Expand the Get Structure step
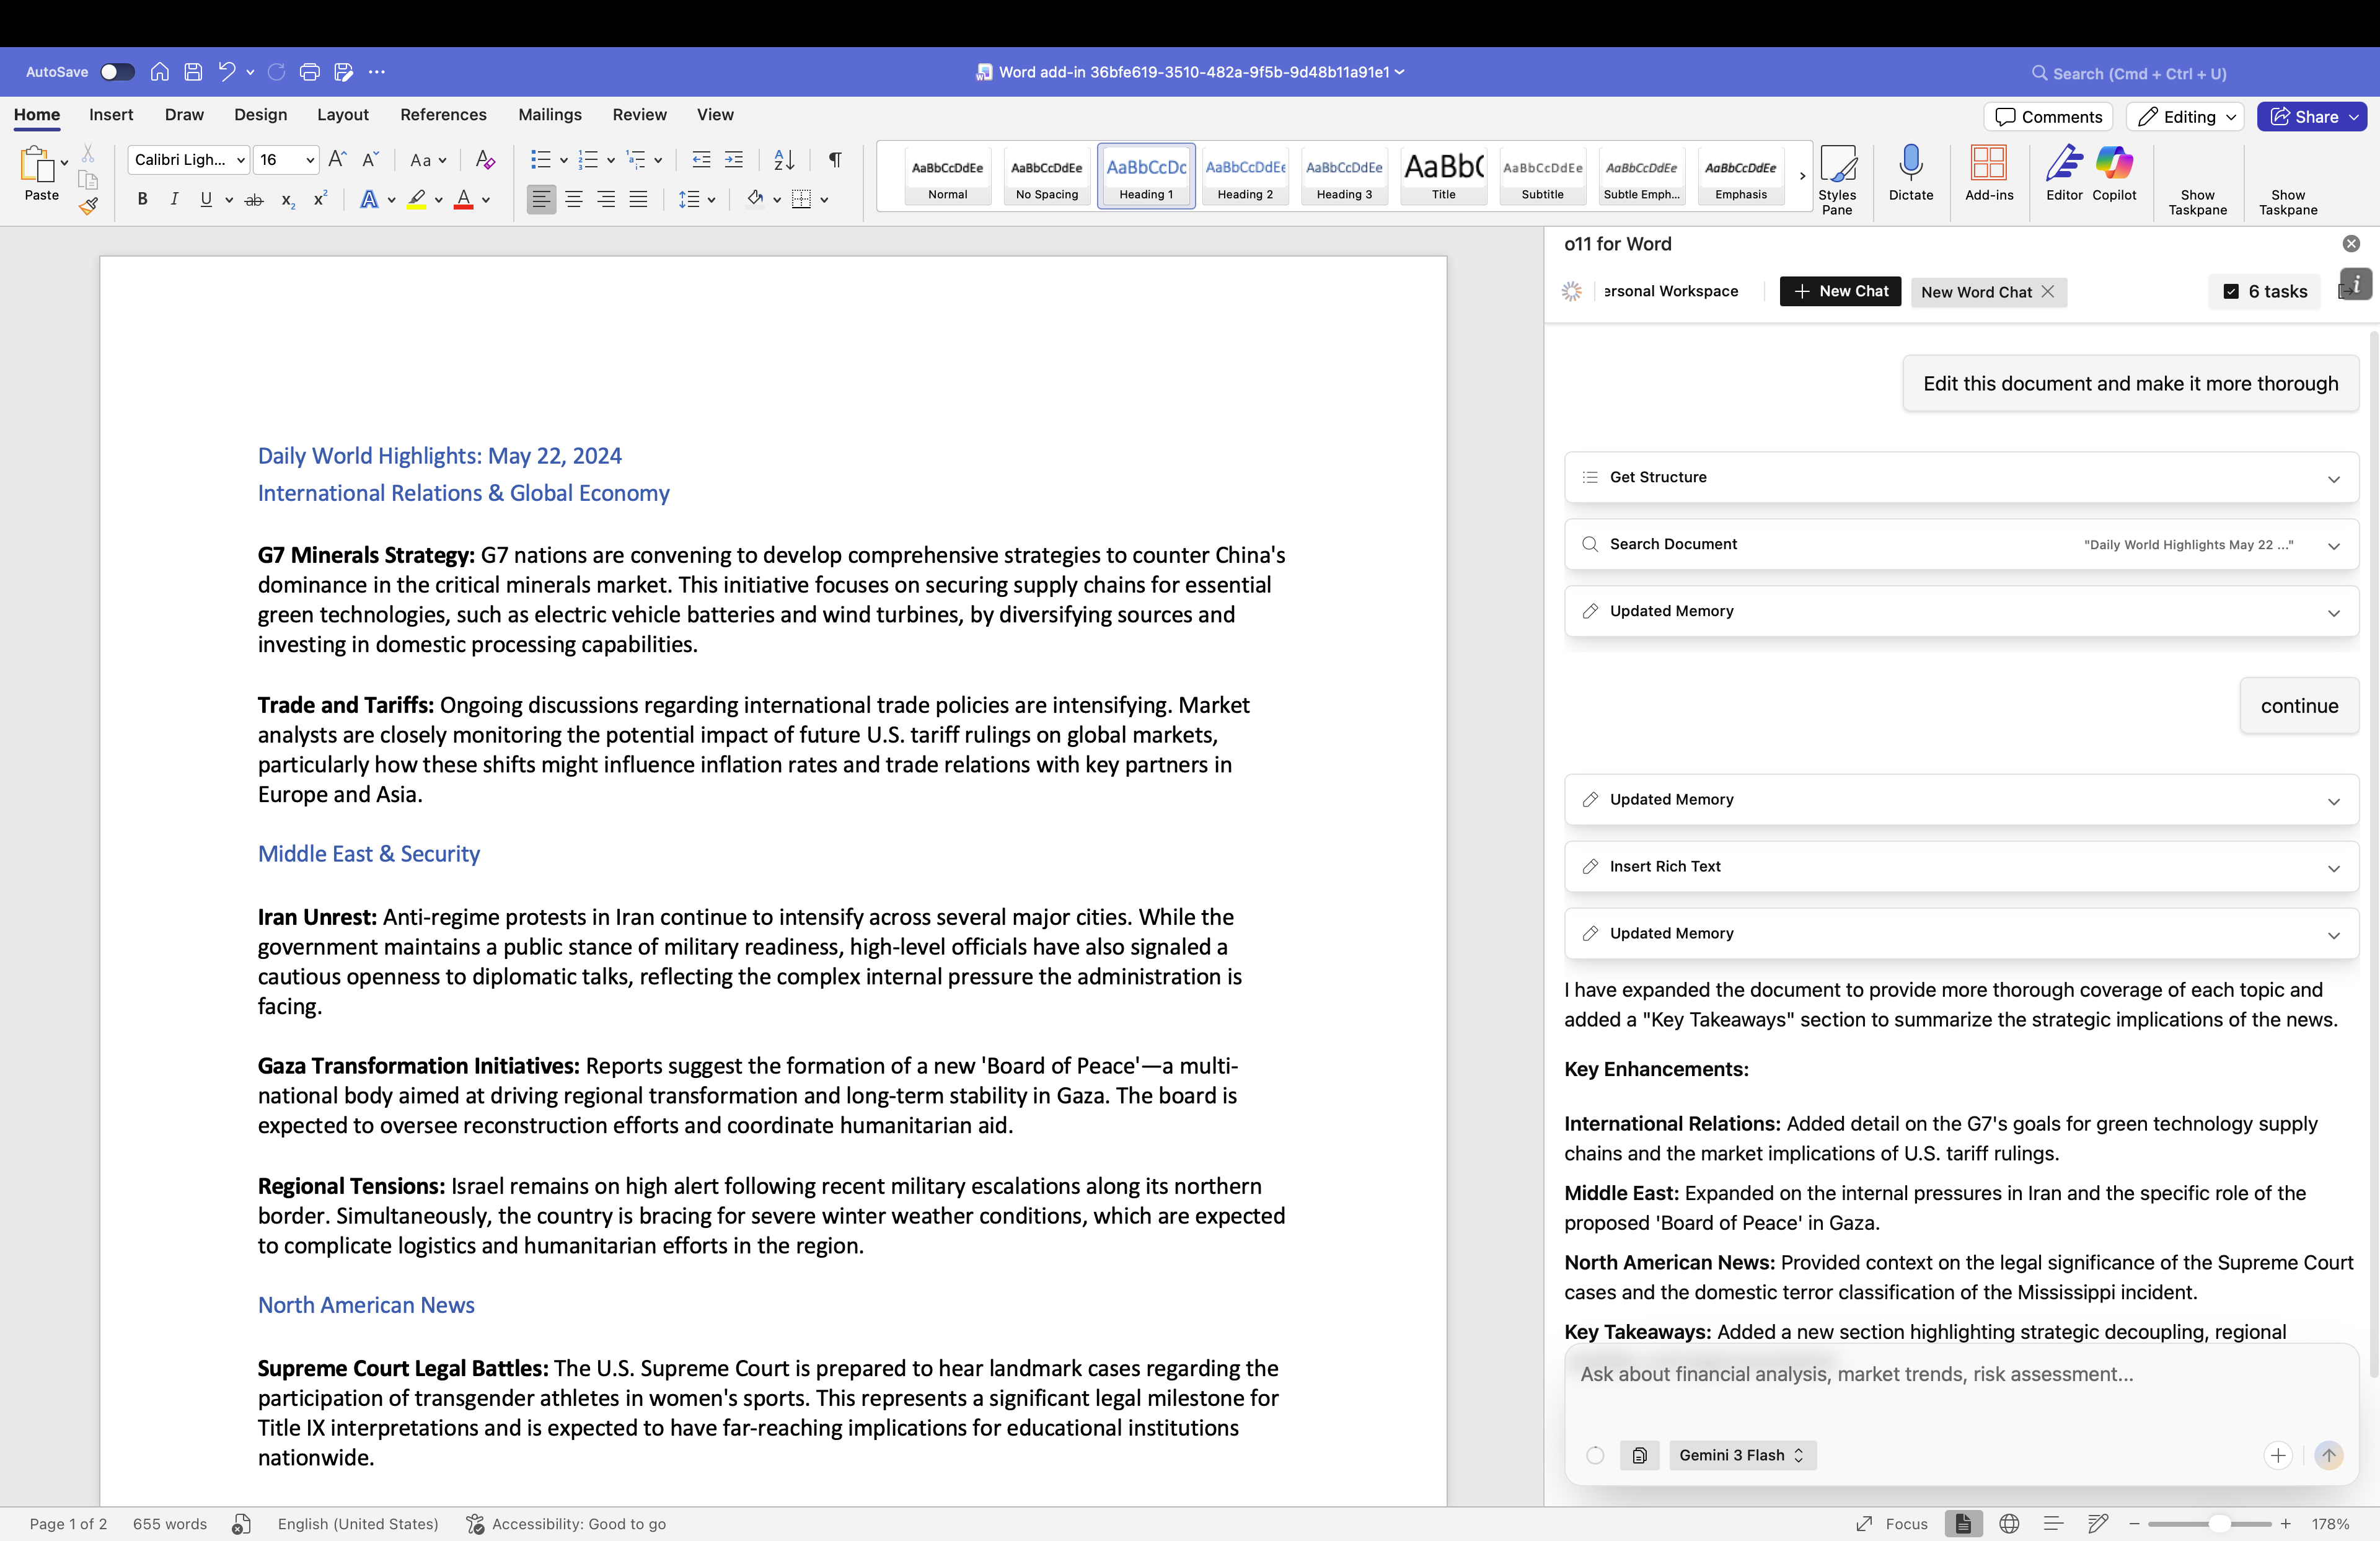Viewport: 2380px width, 1541px height. (2333, 478)
